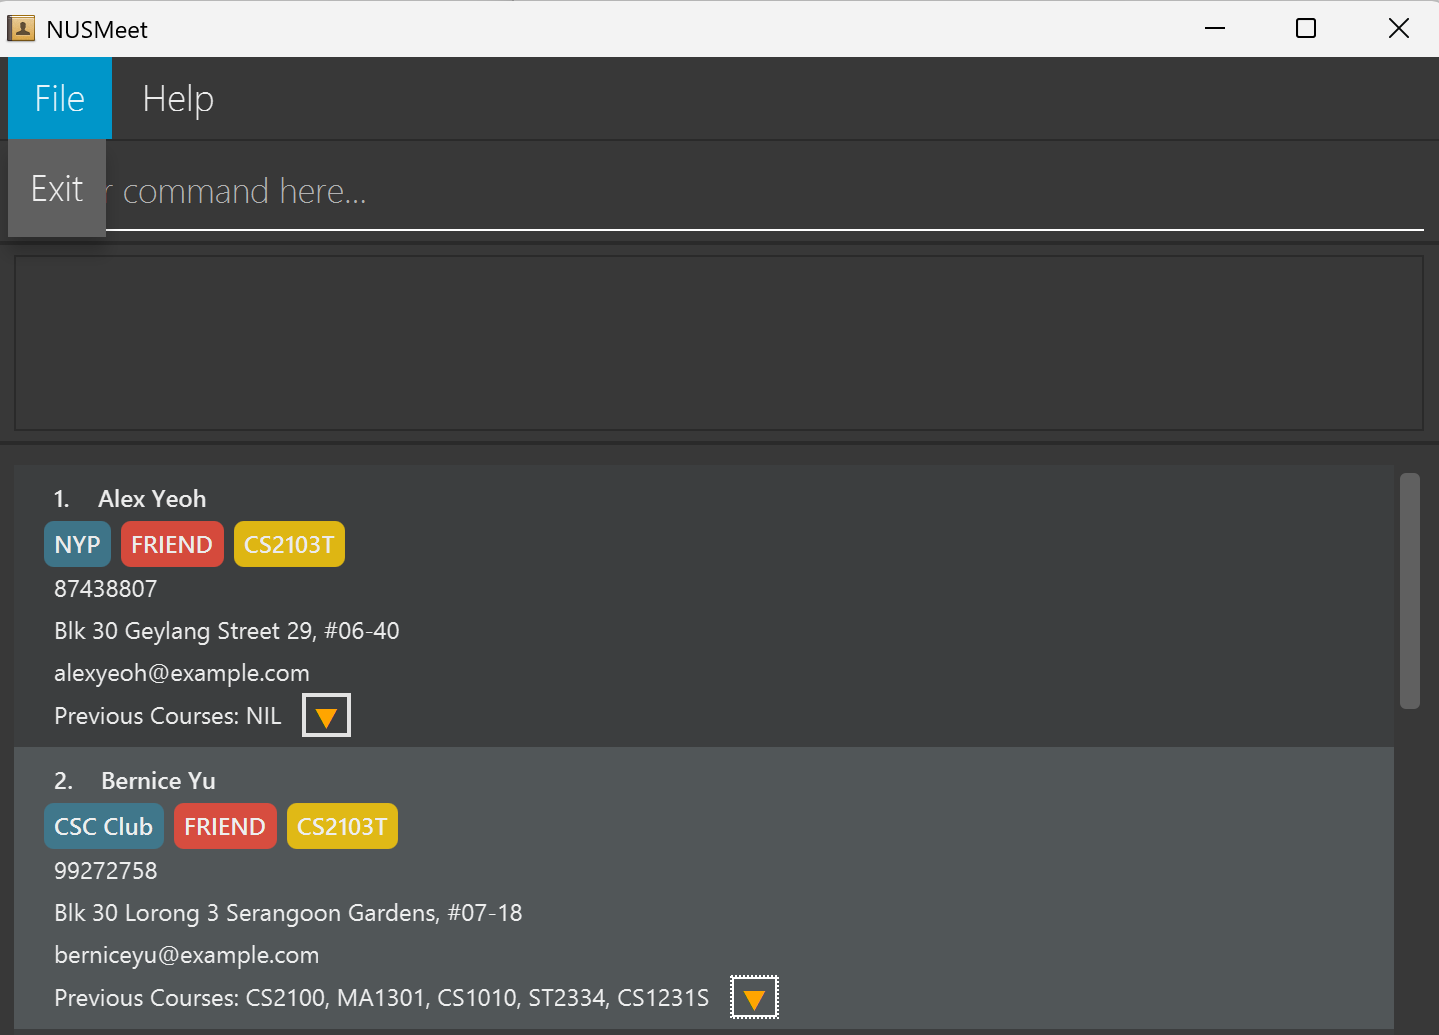
Task: Expand Alex Yeoh's previous courses arrow
Action: click(326, 716)
